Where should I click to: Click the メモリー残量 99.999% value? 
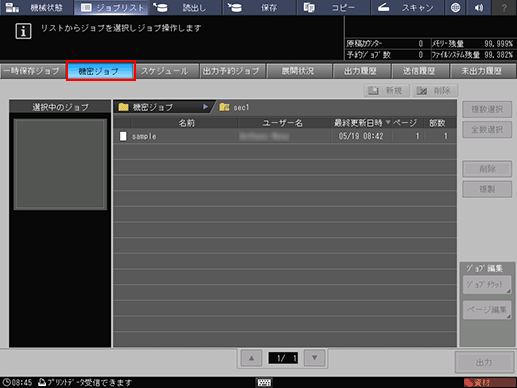tap(498, 44)
